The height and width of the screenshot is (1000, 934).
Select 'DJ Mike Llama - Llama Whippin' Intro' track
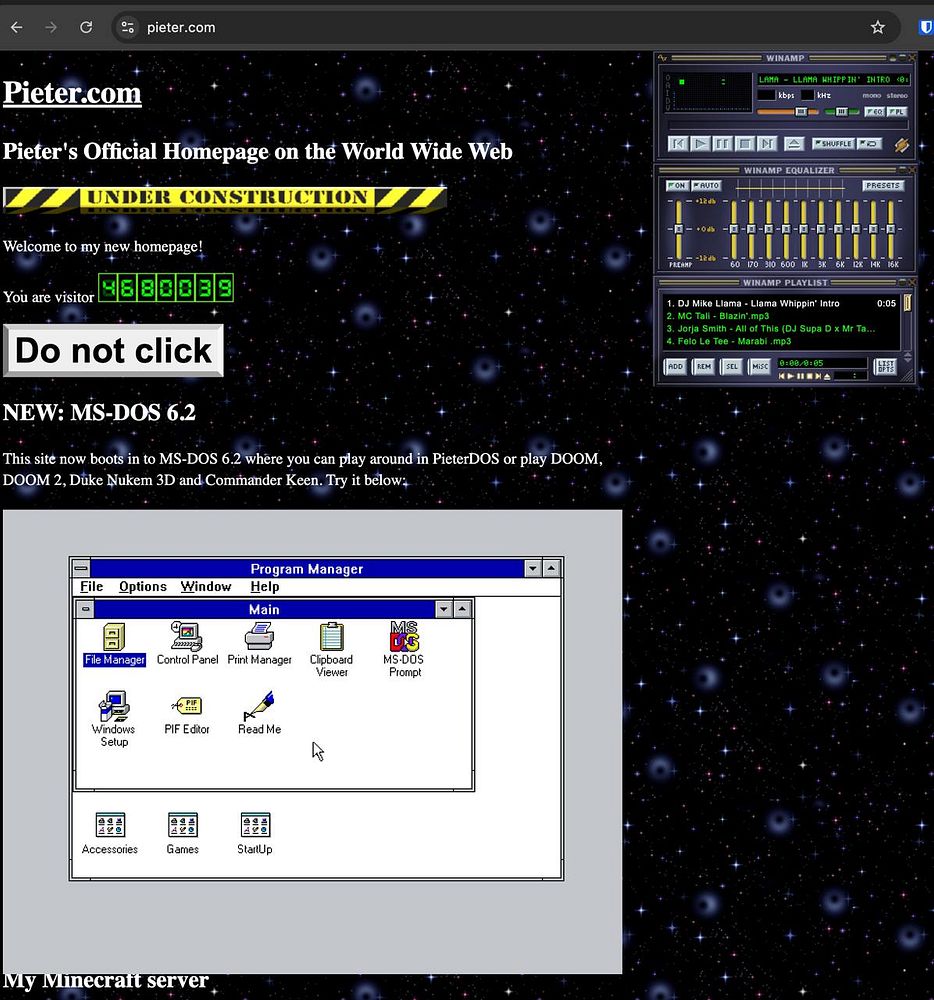click(x=752, y=304)
